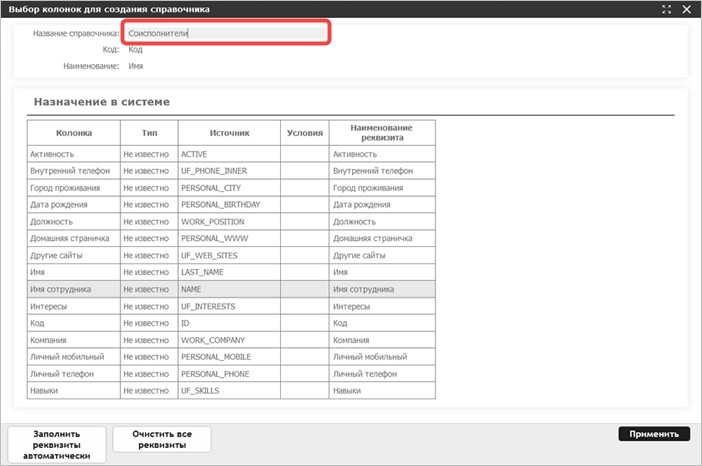Select the Код cell in Колонка column
Viewport: 702px width, 466px height.
(x=74, y=323)
